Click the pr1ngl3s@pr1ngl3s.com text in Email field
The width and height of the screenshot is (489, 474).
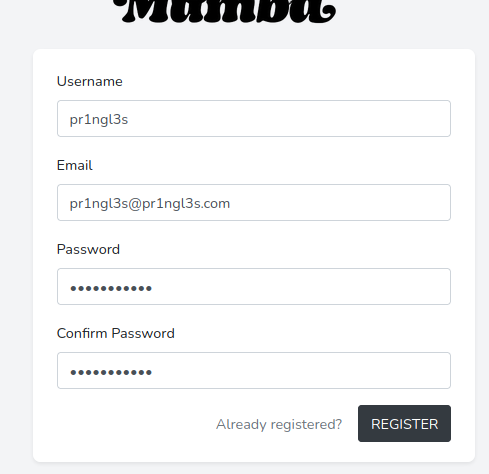tap(150, 204)
